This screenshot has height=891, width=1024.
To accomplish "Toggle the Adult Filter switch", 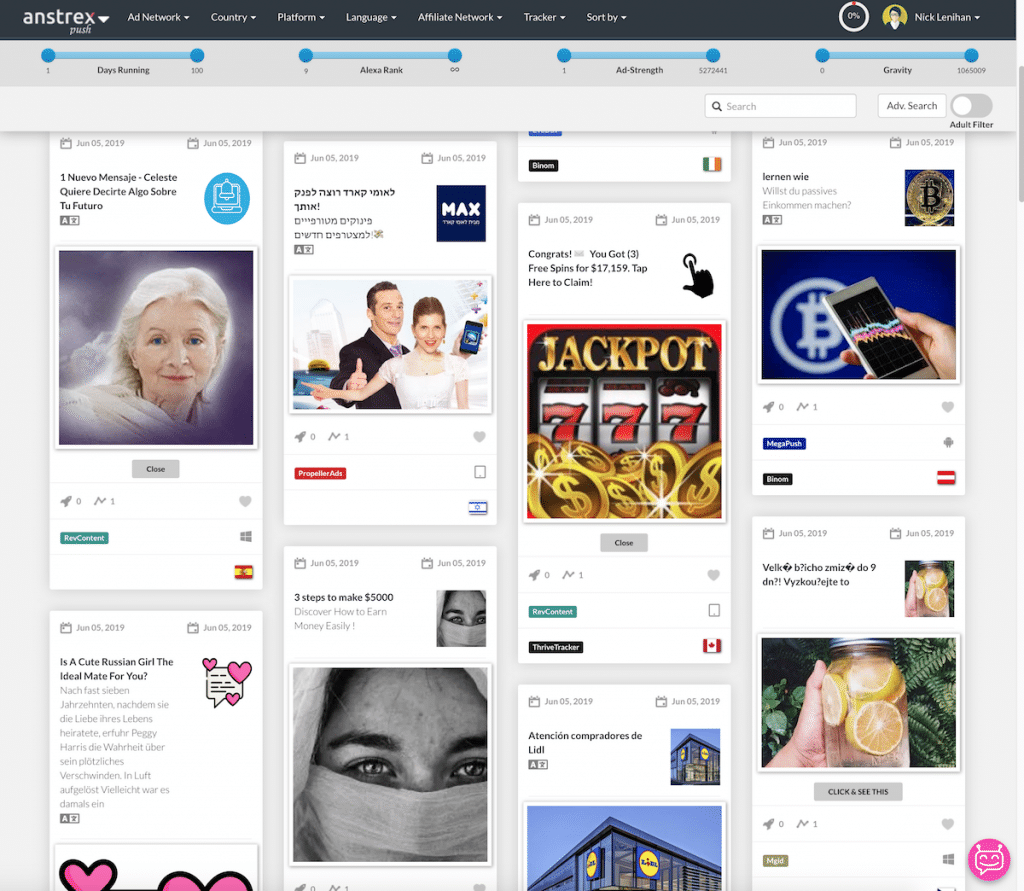I will click(970, 106).
